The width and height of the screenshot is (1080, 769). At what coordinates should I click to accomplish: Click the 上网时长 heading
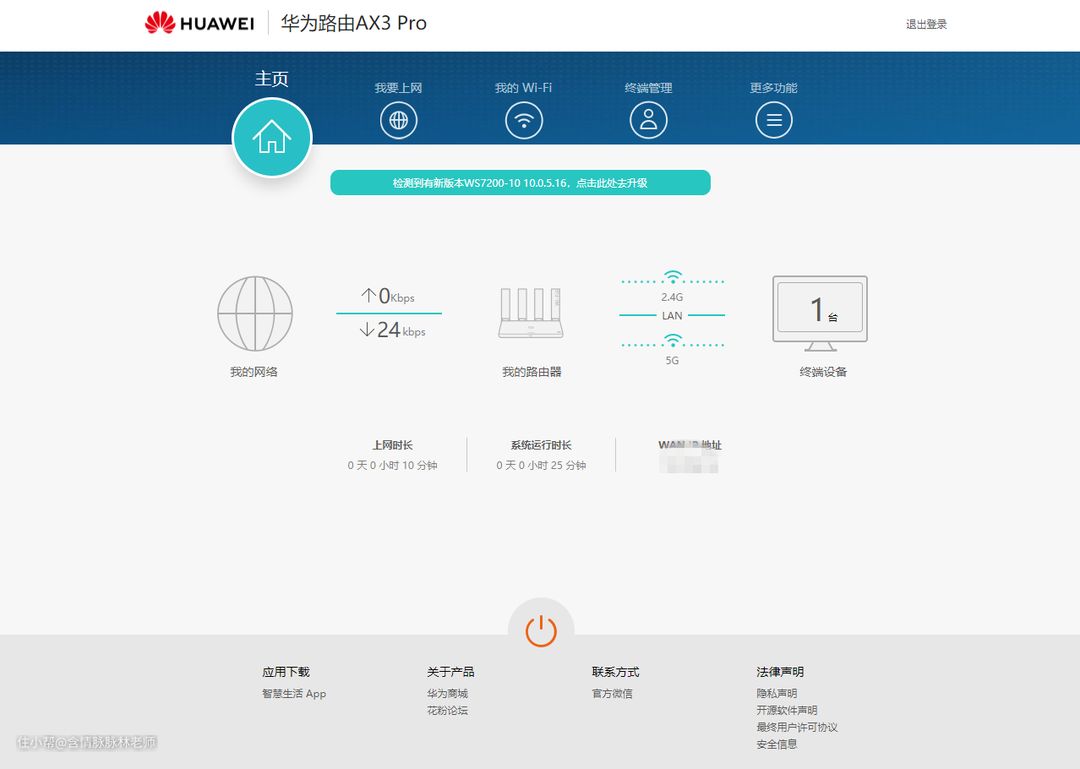pyautogui.click(x=393, y=445)
